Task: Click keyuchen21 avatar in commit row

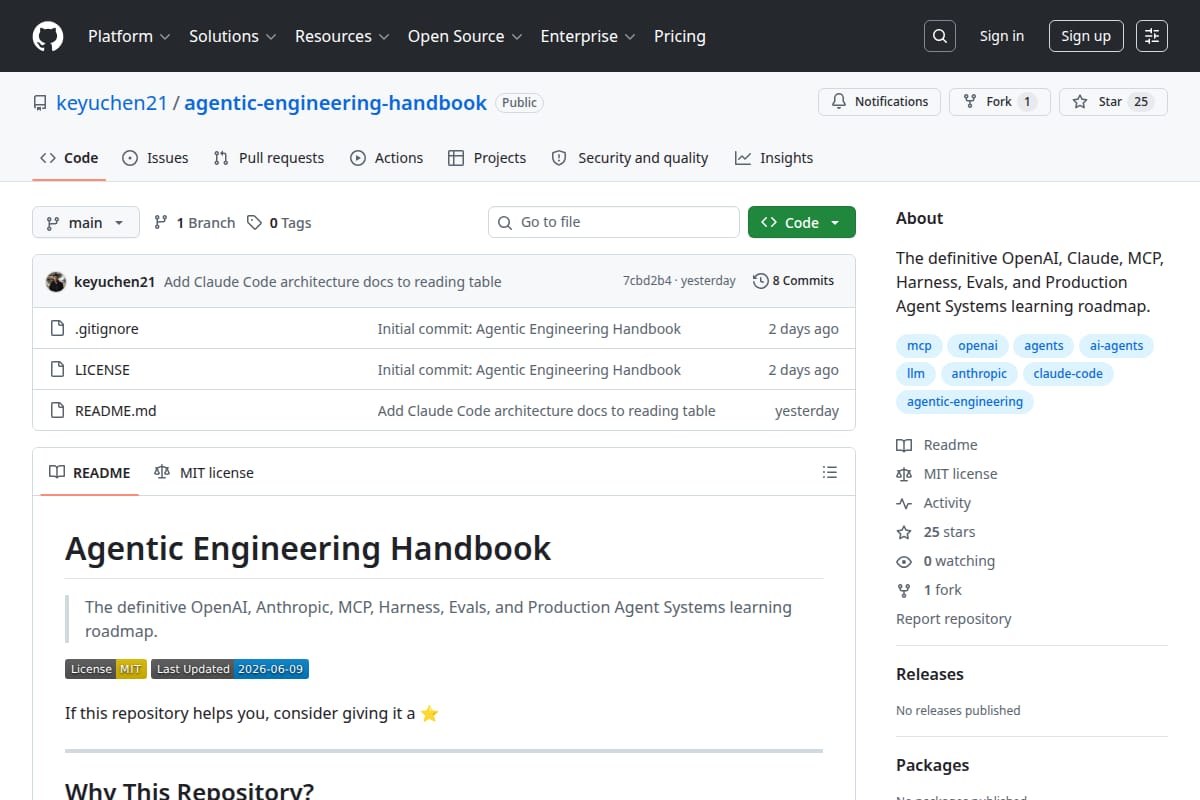Action: 56,281
